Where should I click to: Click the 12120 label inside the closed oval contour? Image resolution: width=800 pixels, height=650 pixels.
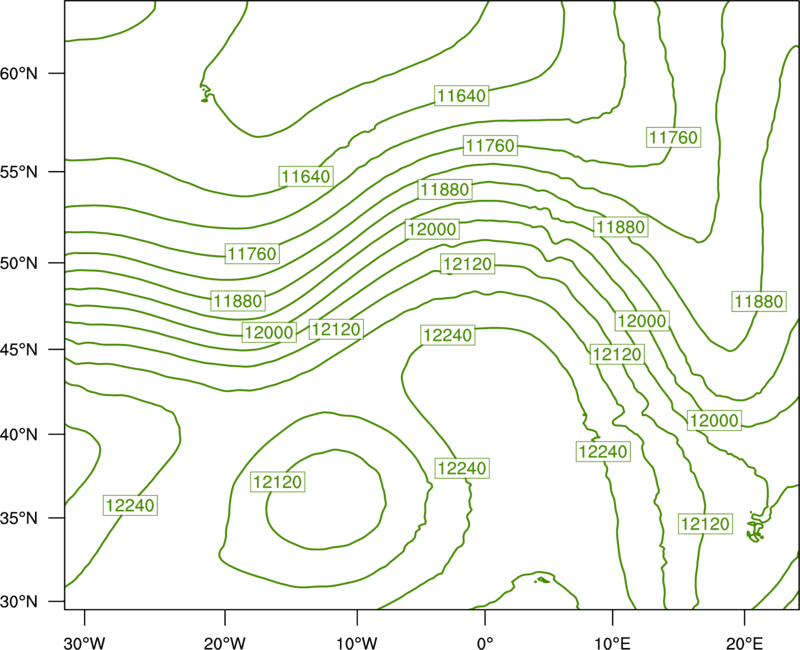click(278, 482)
